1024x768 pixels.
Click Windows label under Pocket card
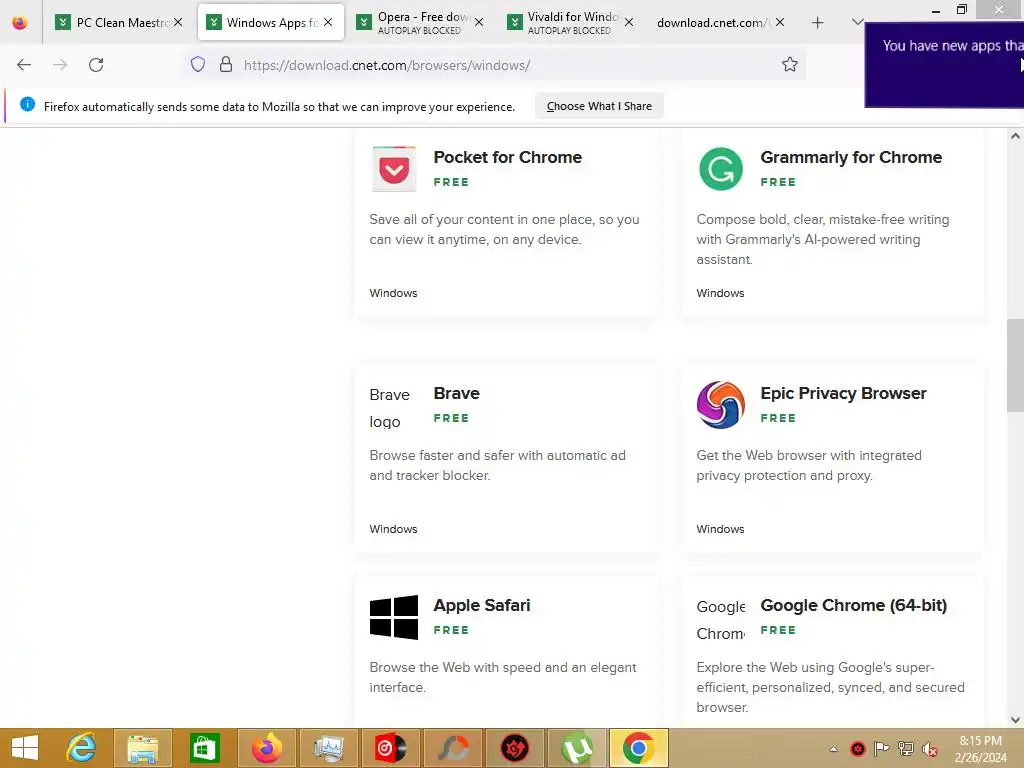393,293
